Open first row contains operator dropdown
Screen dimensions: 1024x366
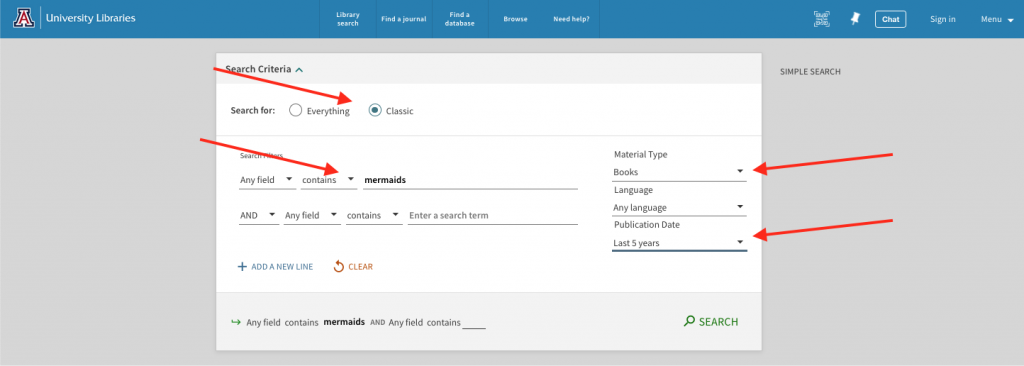click(328, 179)
